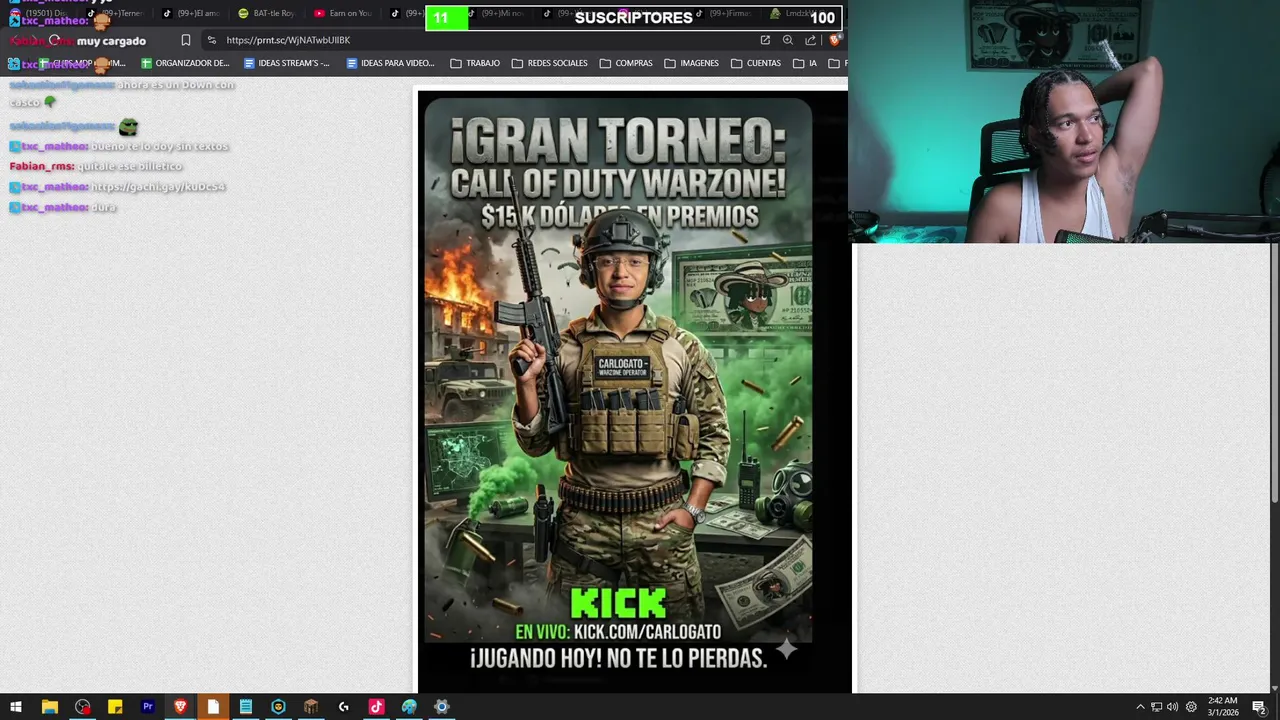Expand the TRABAJO bookmarks folder
The image size is (1280, 720).
[475, 63]
